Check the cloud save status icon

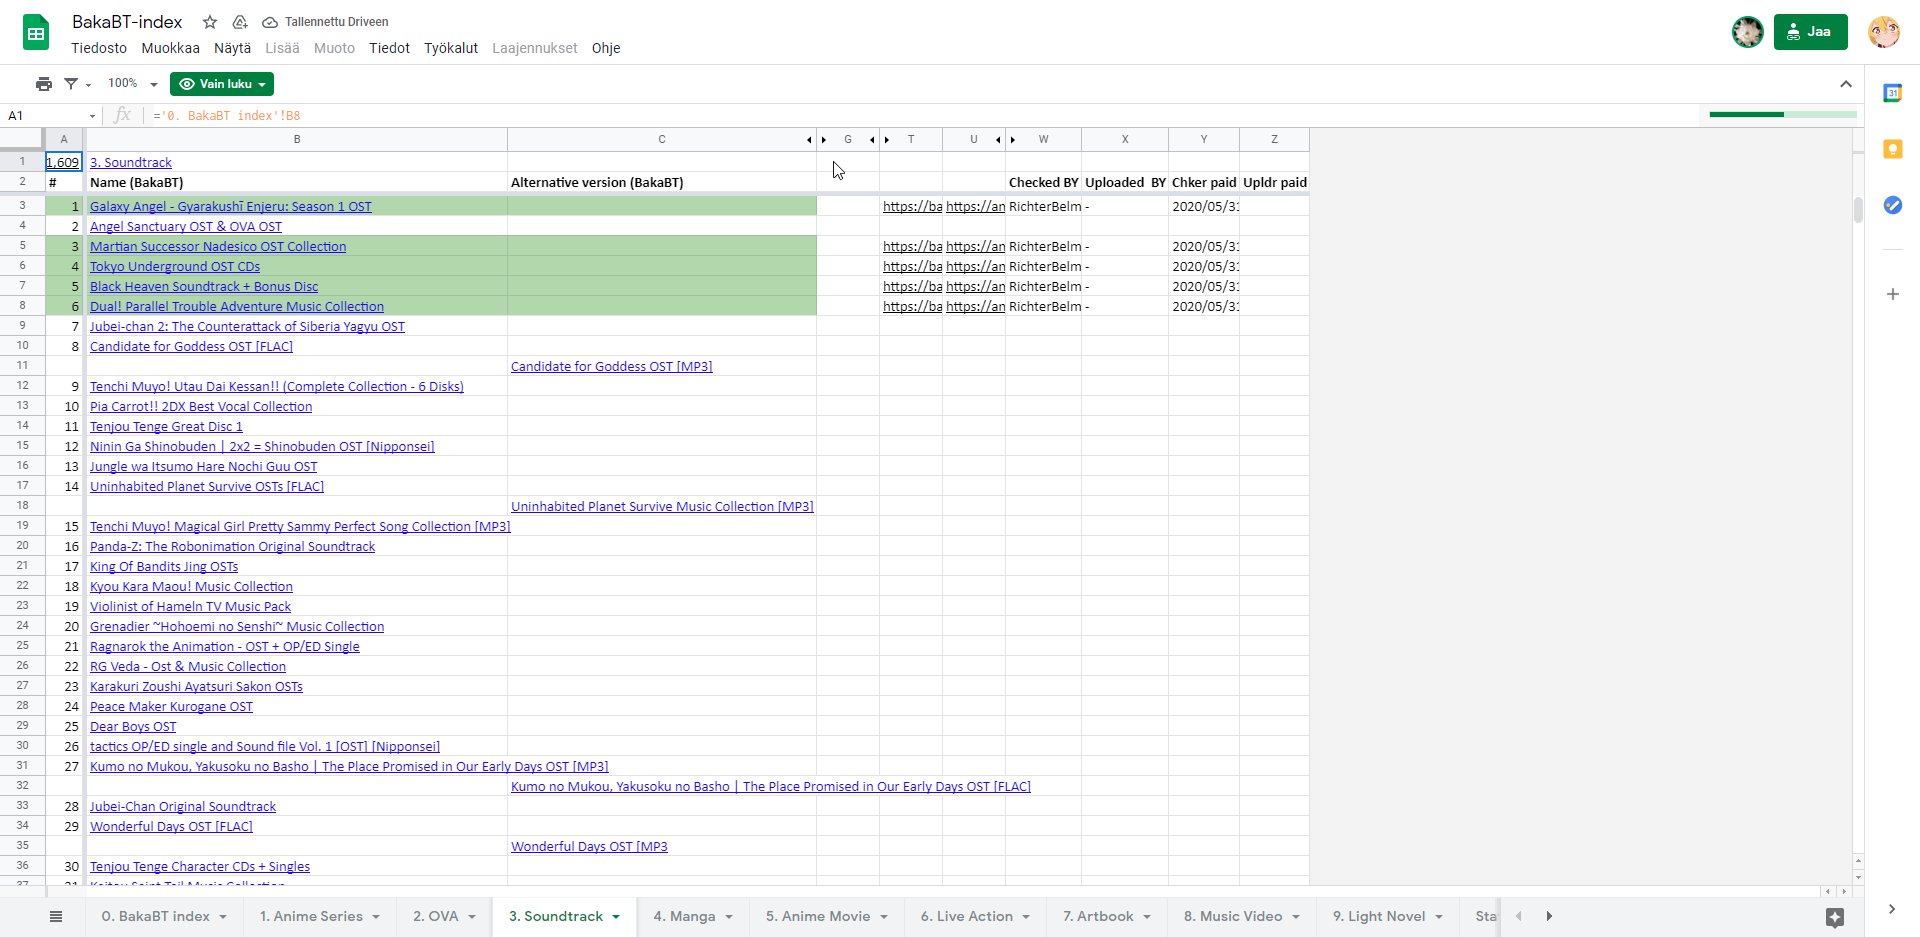(x=270, y=22)
